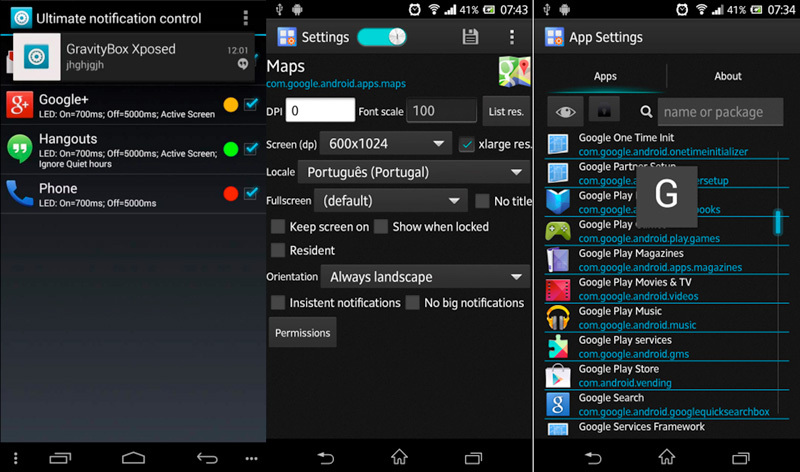Tap Google One Time Init icon
800x472 pixels.
pyautogui.click(x=558, y=144)
